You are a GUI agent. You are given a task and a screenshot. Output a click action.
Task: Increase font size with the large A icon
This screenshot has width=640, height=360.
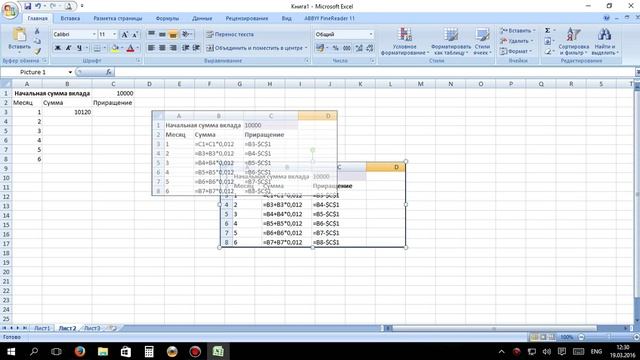pos(125,35)
